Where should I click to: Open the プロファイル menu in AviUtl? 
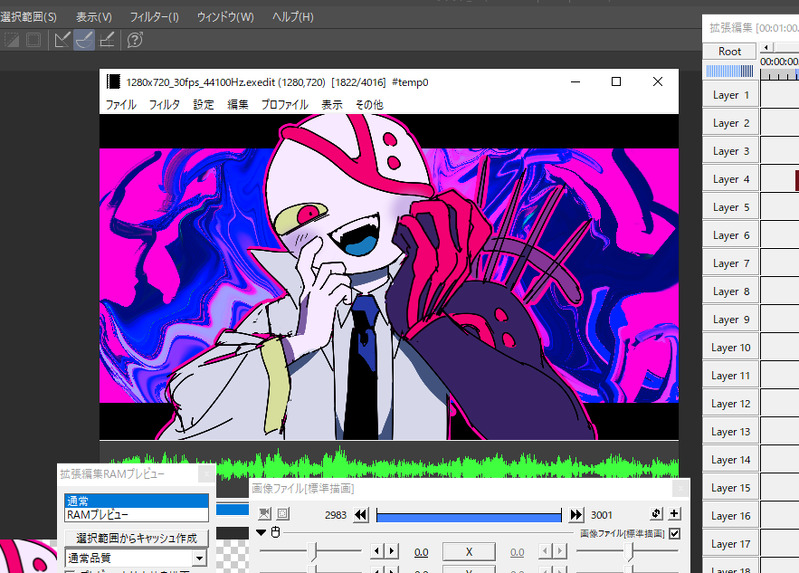tap(285, 105)
